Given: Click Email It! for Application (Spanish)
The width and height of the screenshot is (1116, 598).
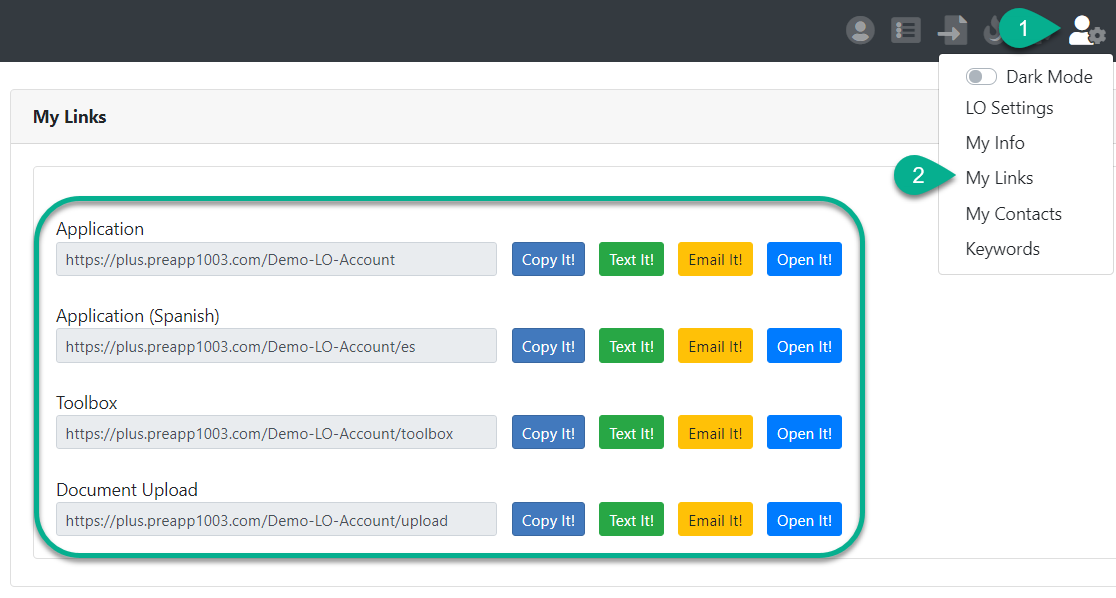Looking at the screenshot, I should click(x=715, y=347).
